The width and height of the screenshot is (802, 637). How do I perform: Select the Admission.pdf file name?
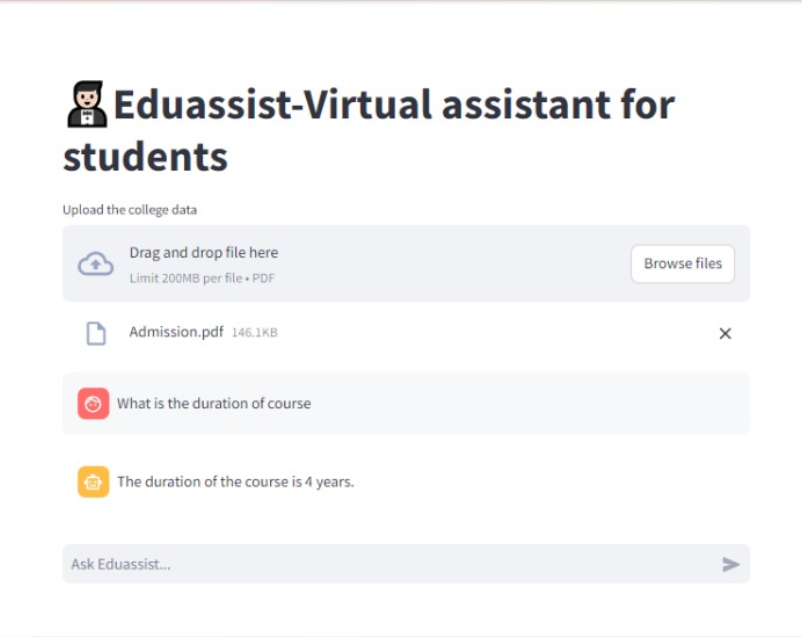(x=176, y=332)
